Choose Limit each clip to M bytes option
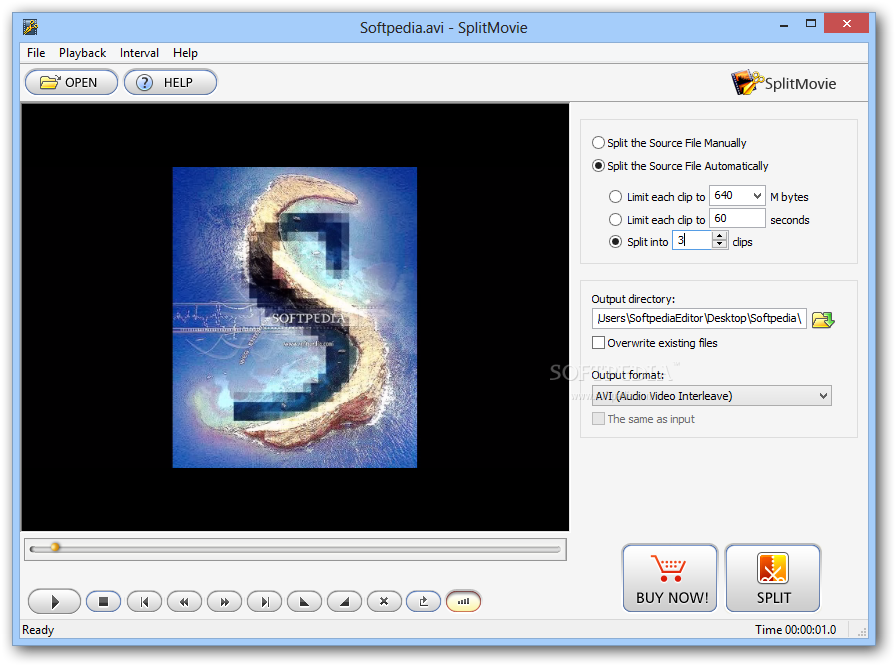This screenshot has width=896, height=666. click(x=615, y=196)
